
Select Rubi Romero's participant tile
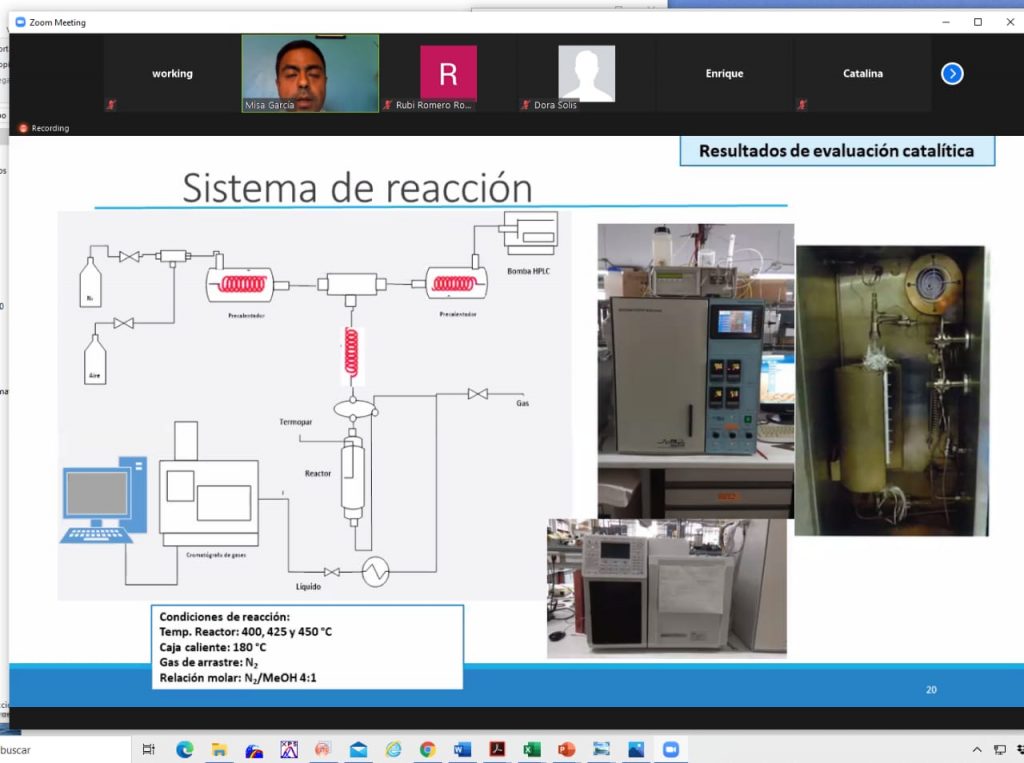tap(448, 73)
